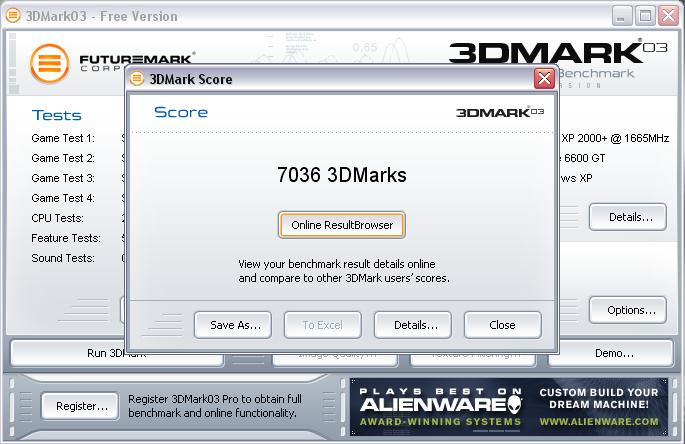685x444 pixels.
Task: Click the Futuremark orange logo
Action: 49,64
